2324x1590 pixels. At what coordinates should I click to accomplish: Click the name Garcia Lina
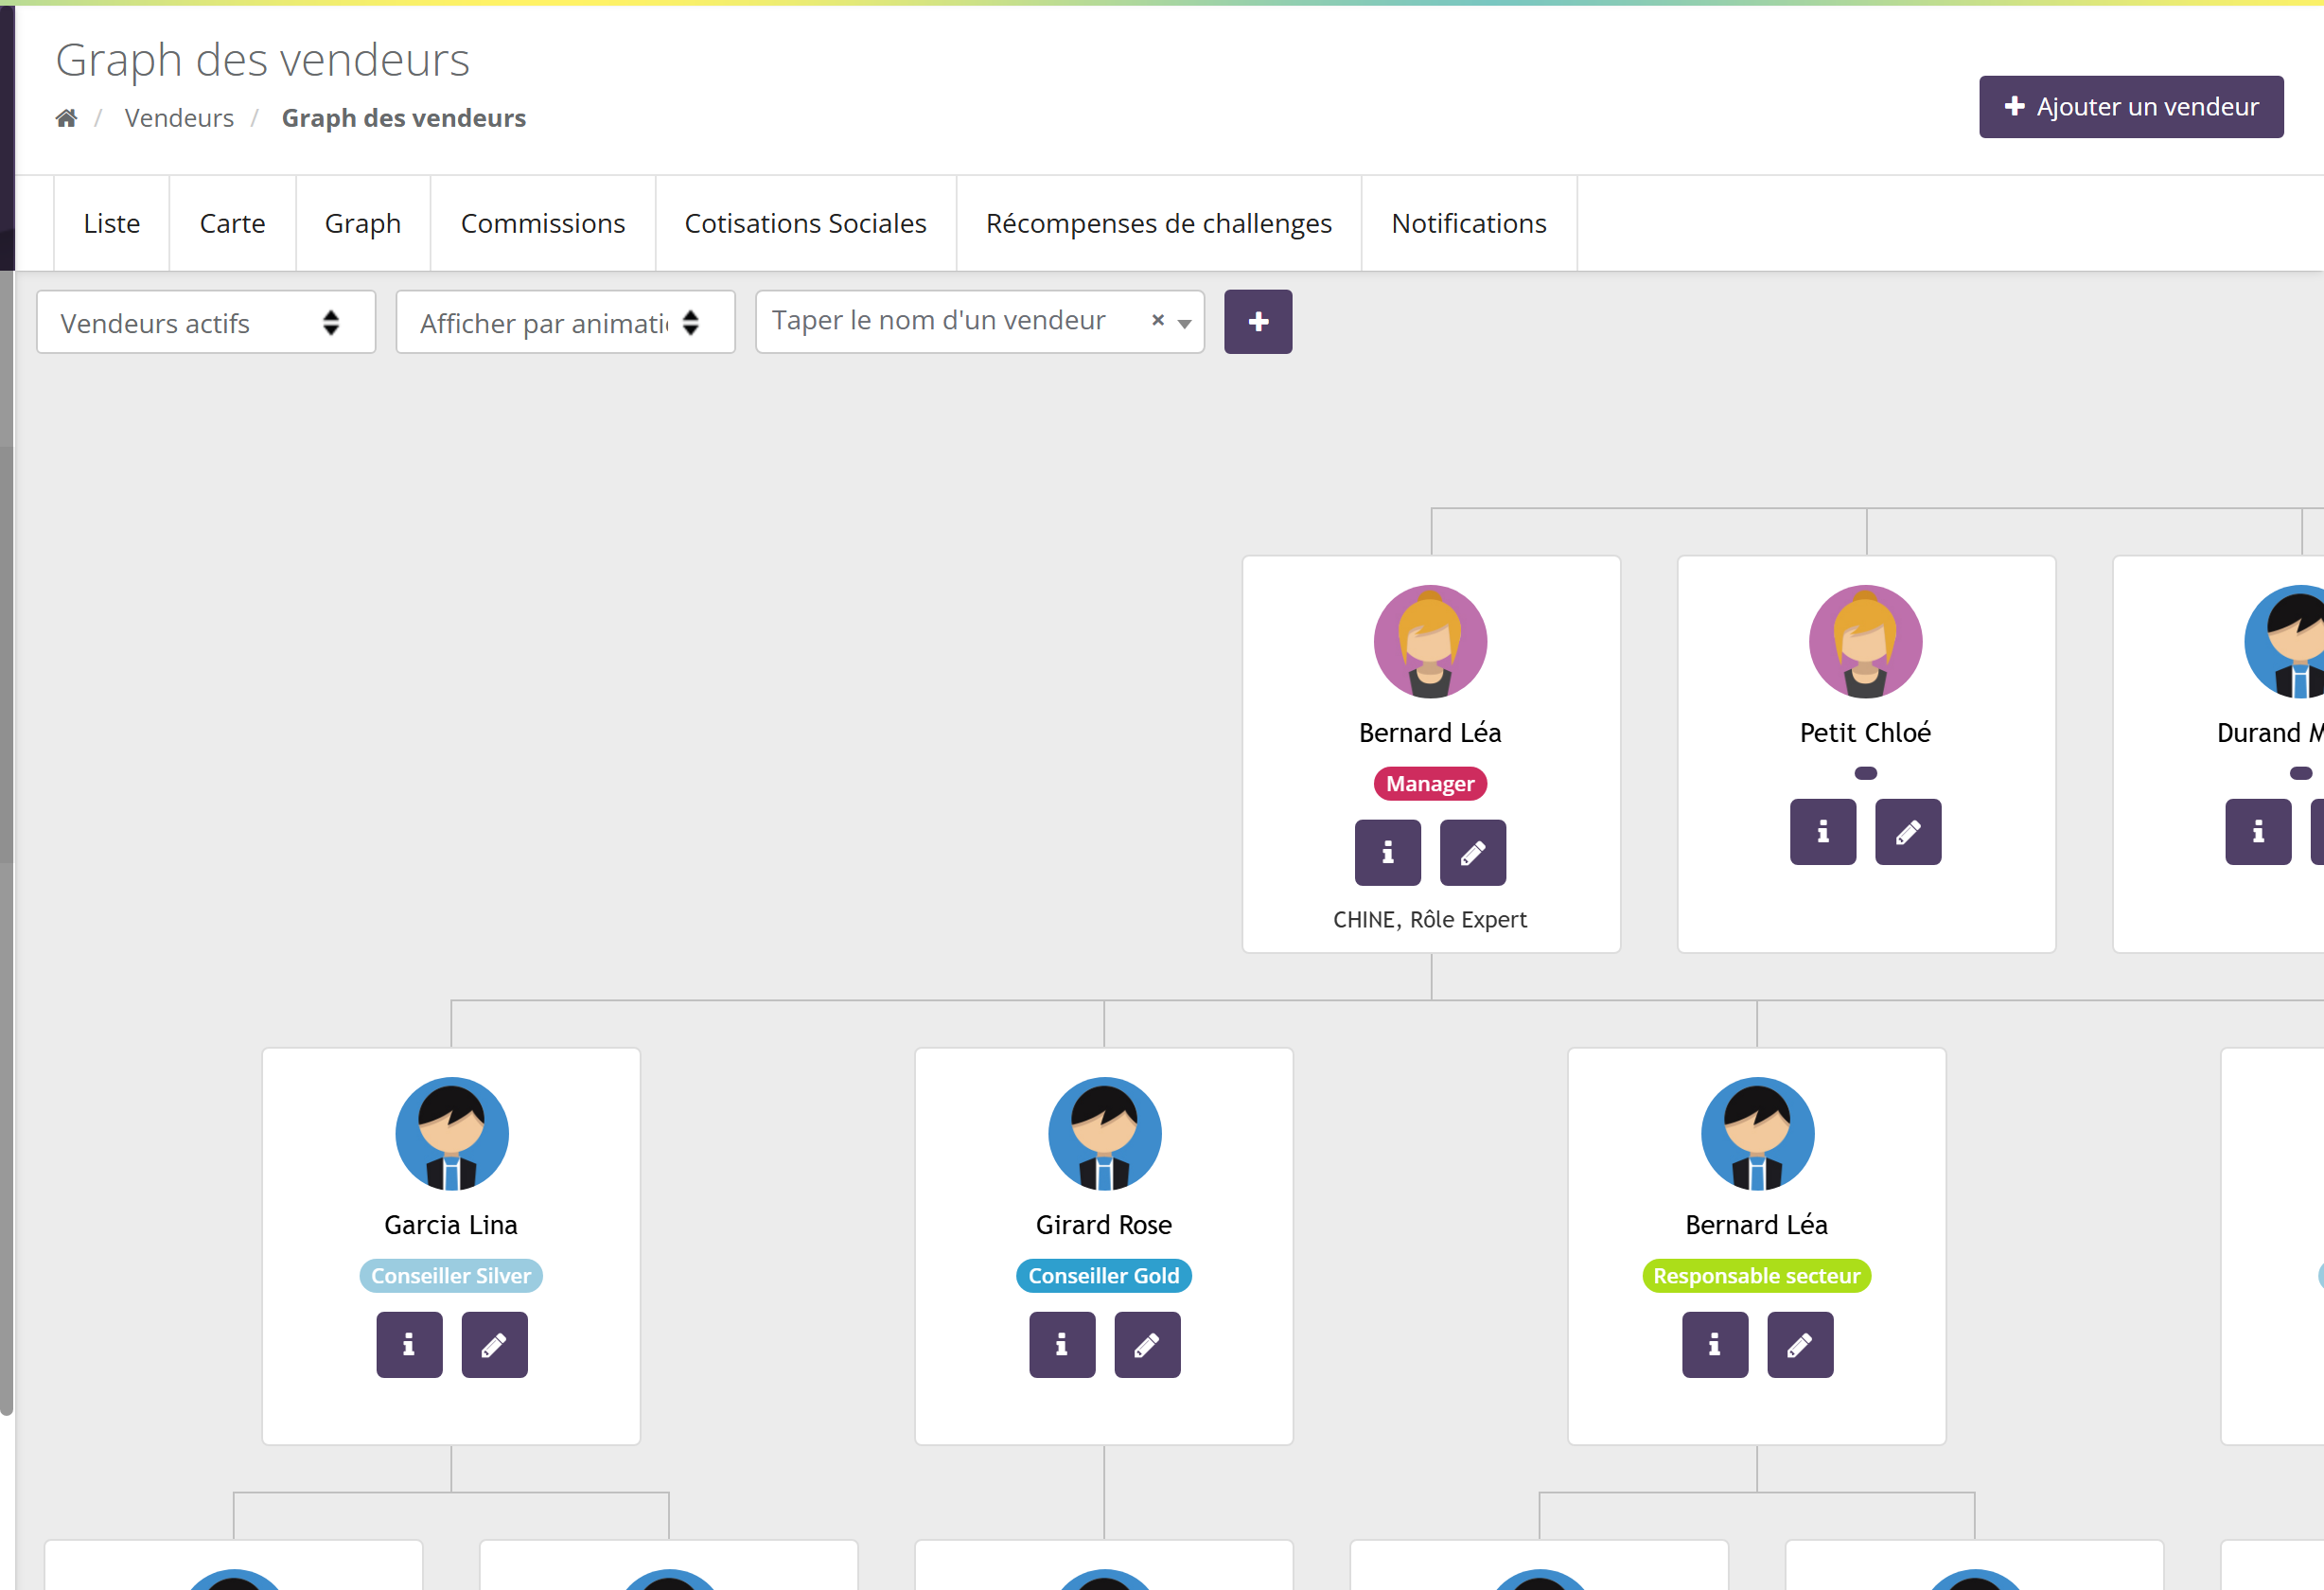click(x=451, y=1224)
